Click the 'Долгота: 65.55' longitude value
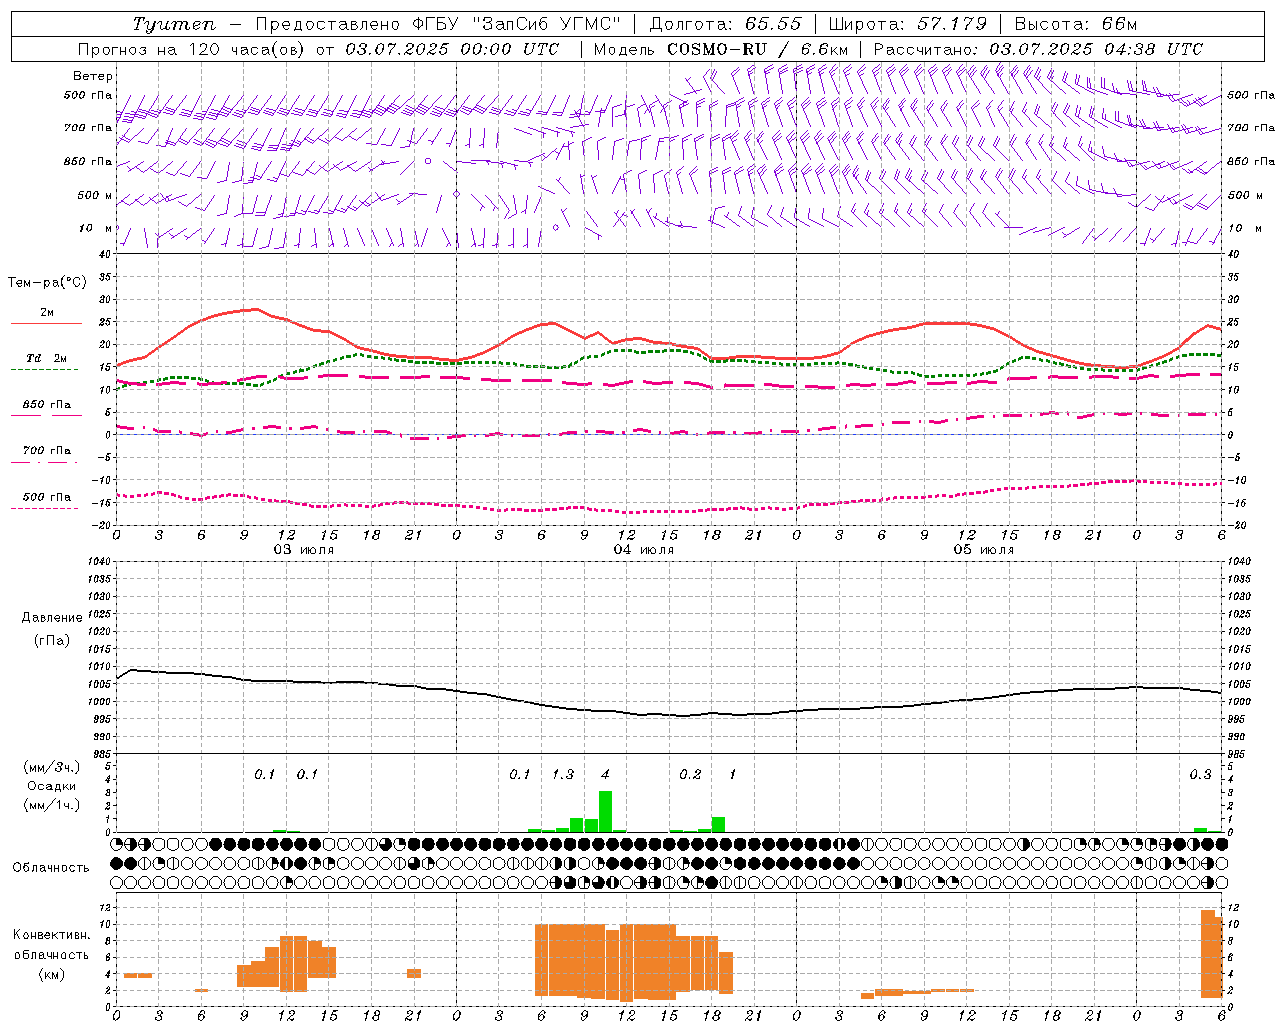 [x=725, y=24]
